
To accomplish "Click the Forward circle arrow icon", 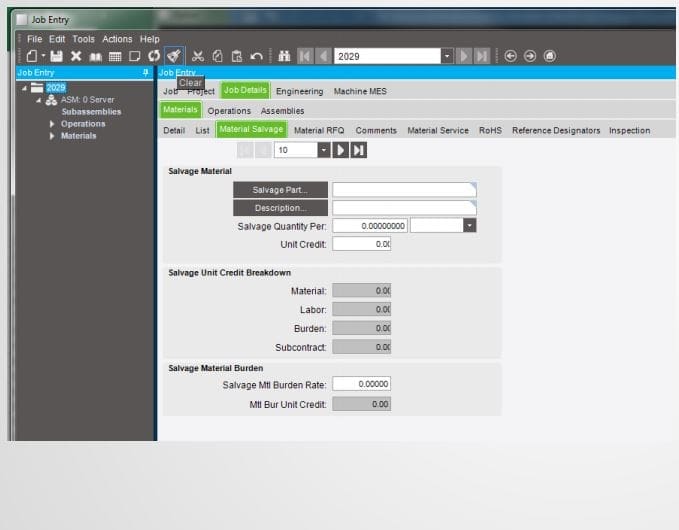I will pyautogui.click(x=530, y=56).
